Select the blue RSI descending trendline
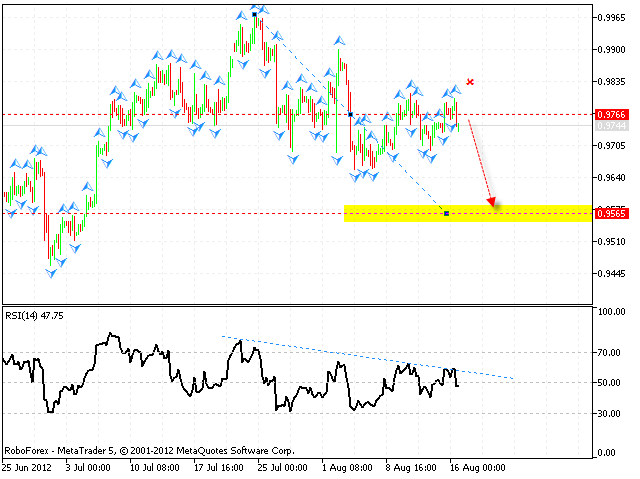The width and height of the screenshot is (640, 479). point(370,358)
